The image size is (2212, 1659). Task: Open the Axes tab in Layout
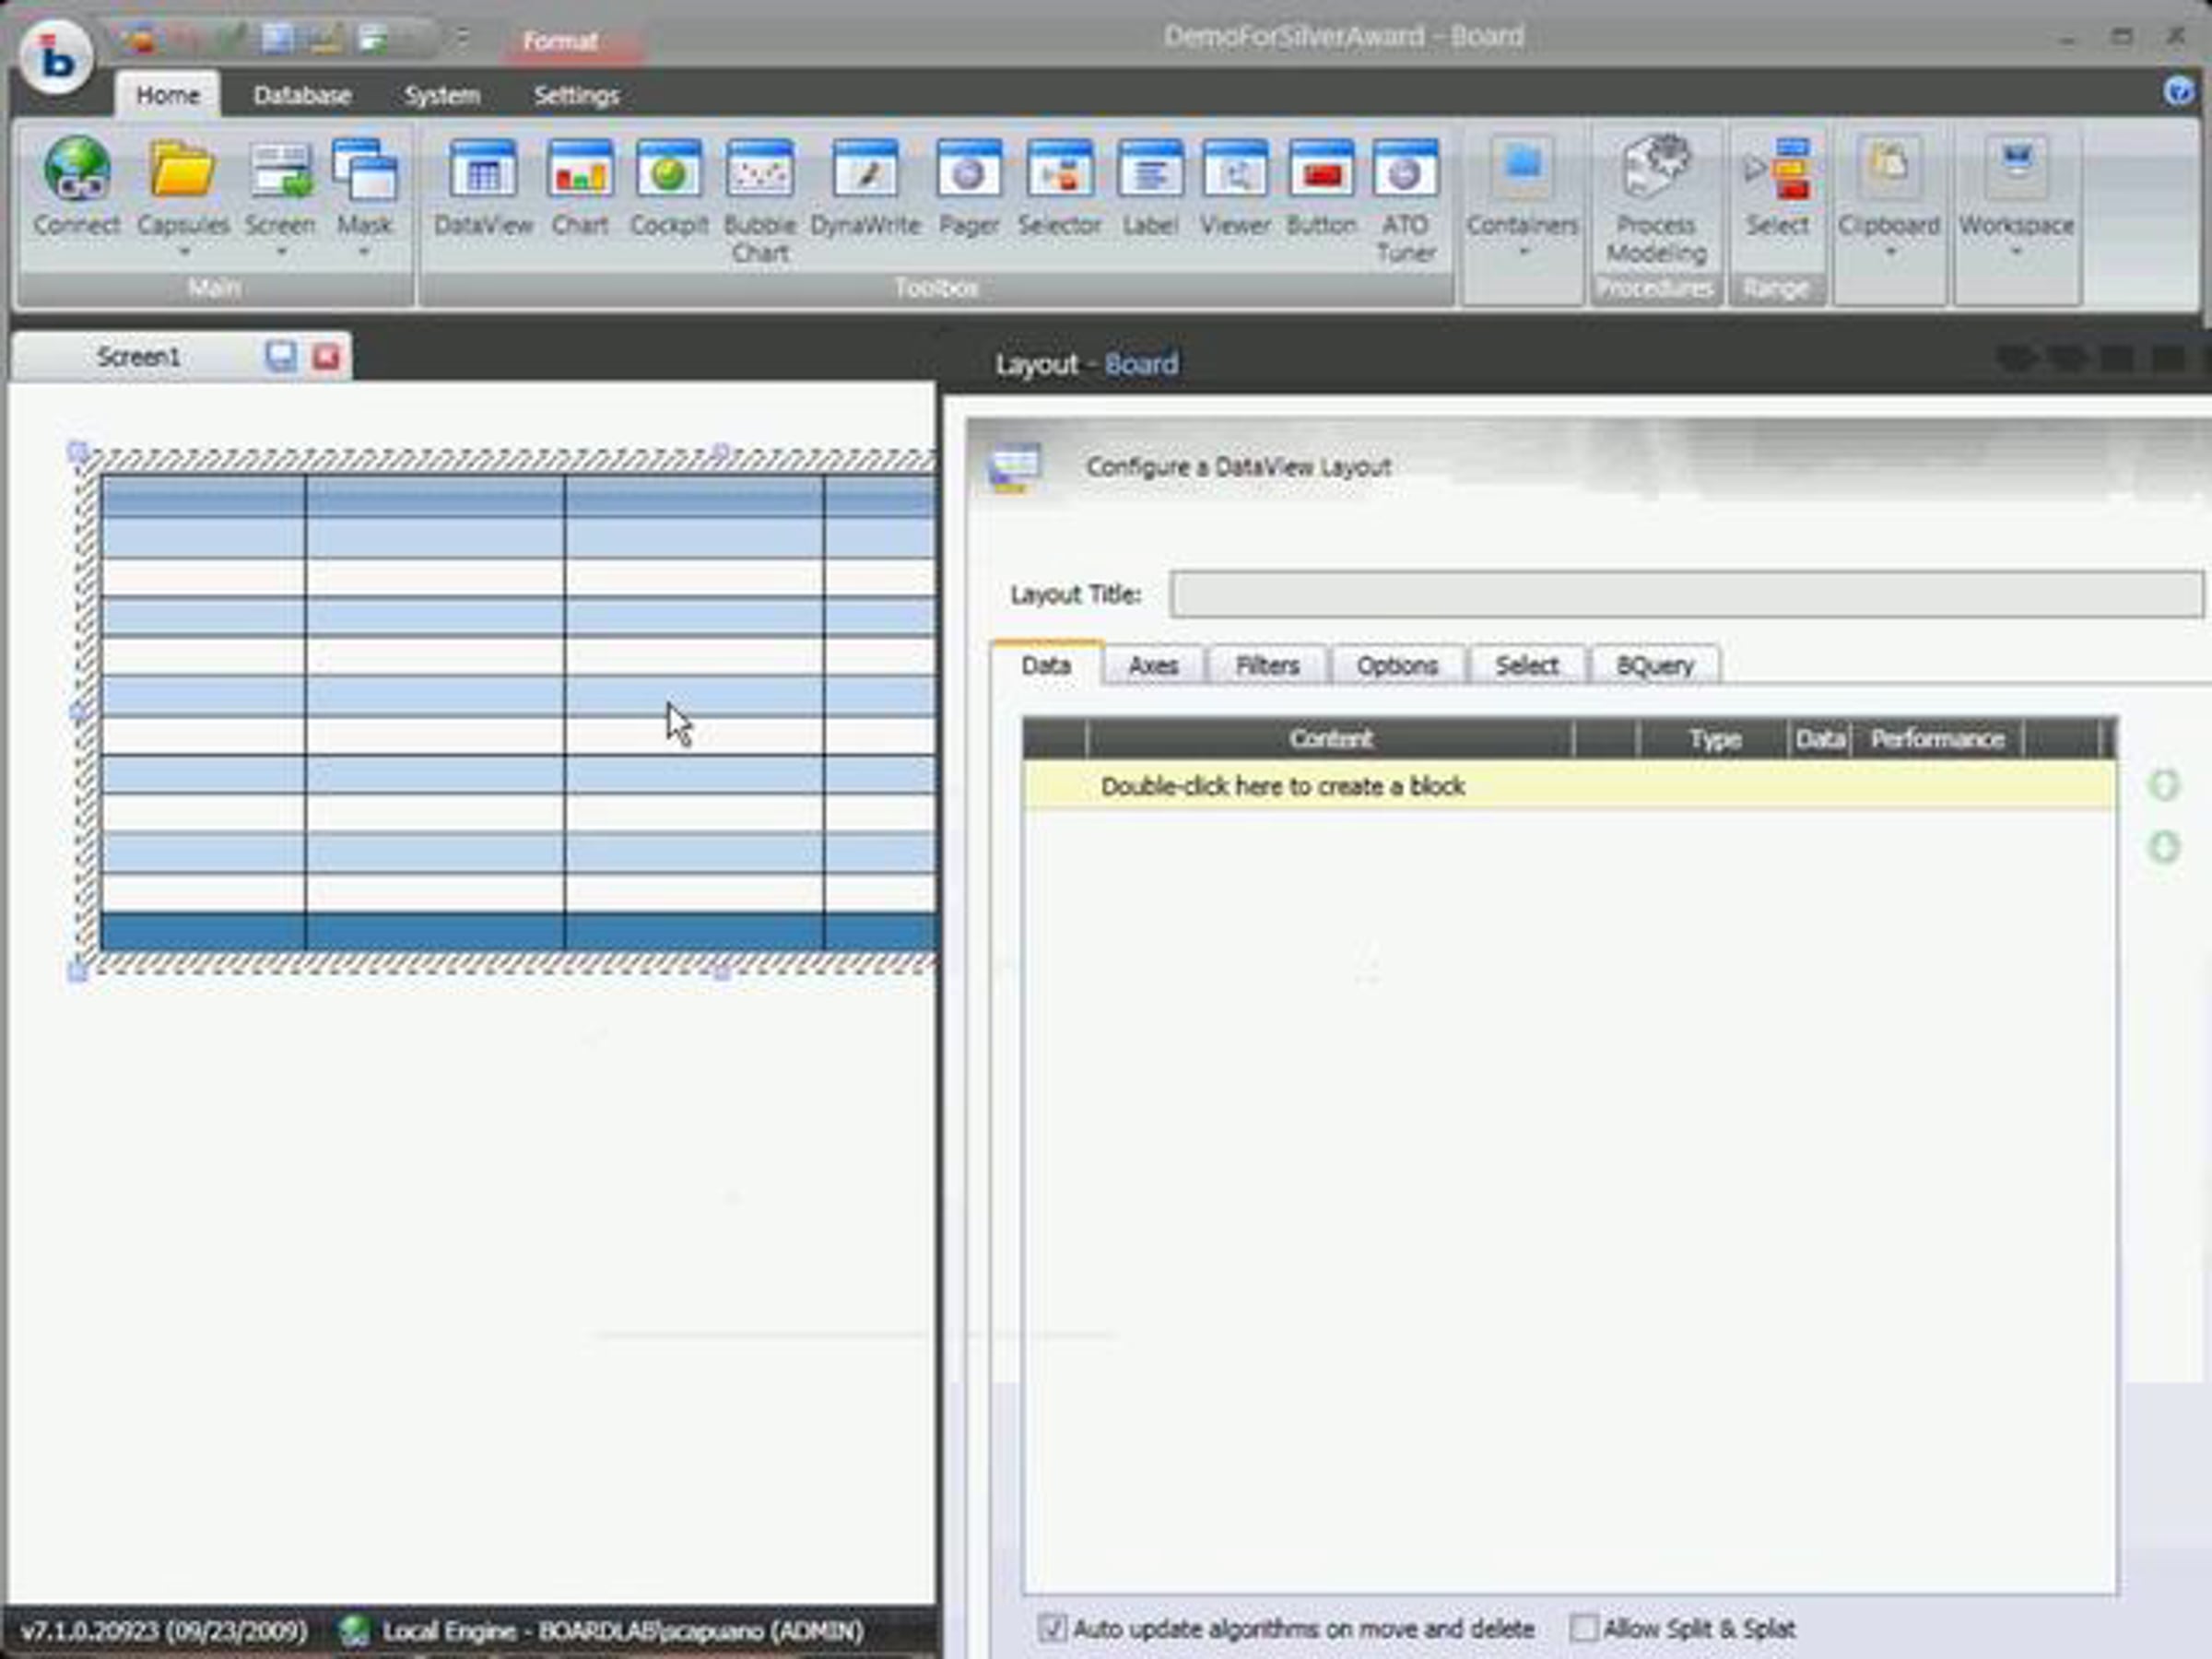pos(1153,665)
